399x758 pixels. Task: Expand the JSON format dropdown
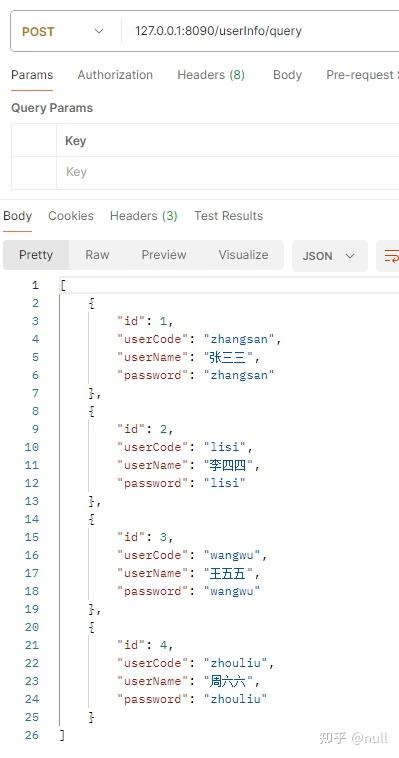click(x=329, y=256)
